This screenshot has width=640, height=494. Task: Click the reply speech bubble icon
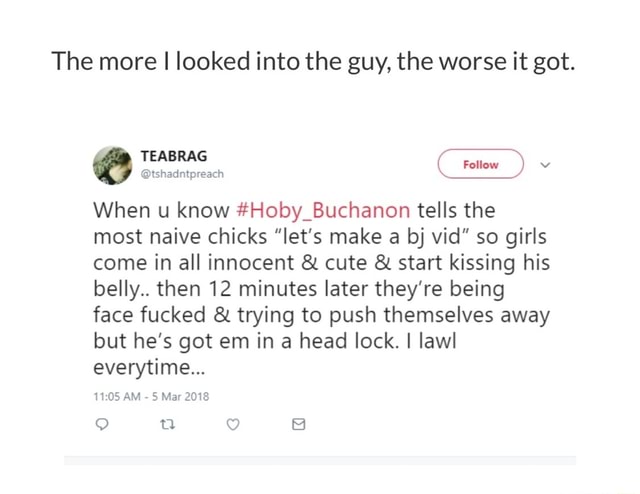102,425
